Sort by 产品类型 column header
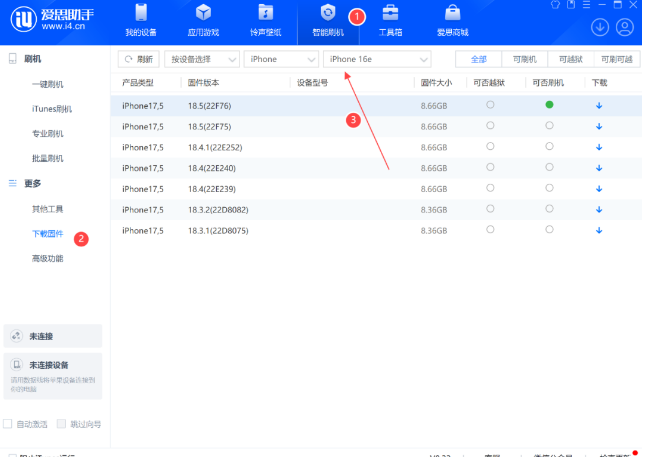The image size is (646, 457). tap(138, 82)
